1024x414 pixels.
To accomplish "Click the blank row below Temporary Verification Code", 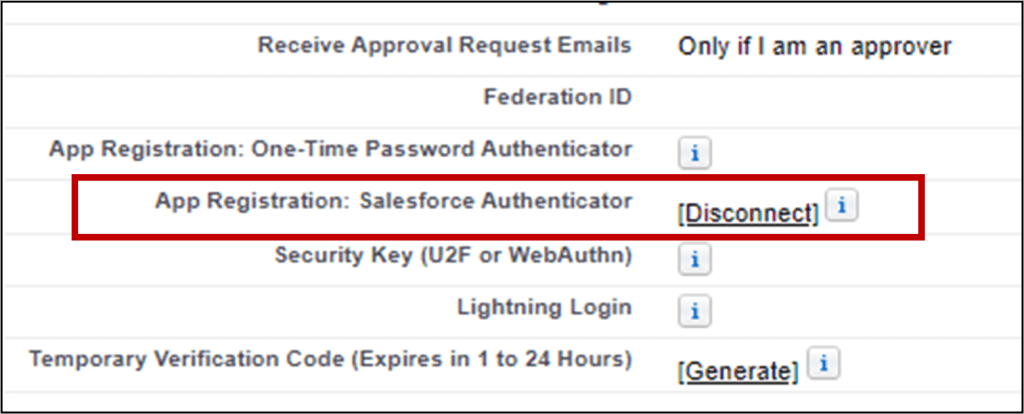I will tap(512, 401).
